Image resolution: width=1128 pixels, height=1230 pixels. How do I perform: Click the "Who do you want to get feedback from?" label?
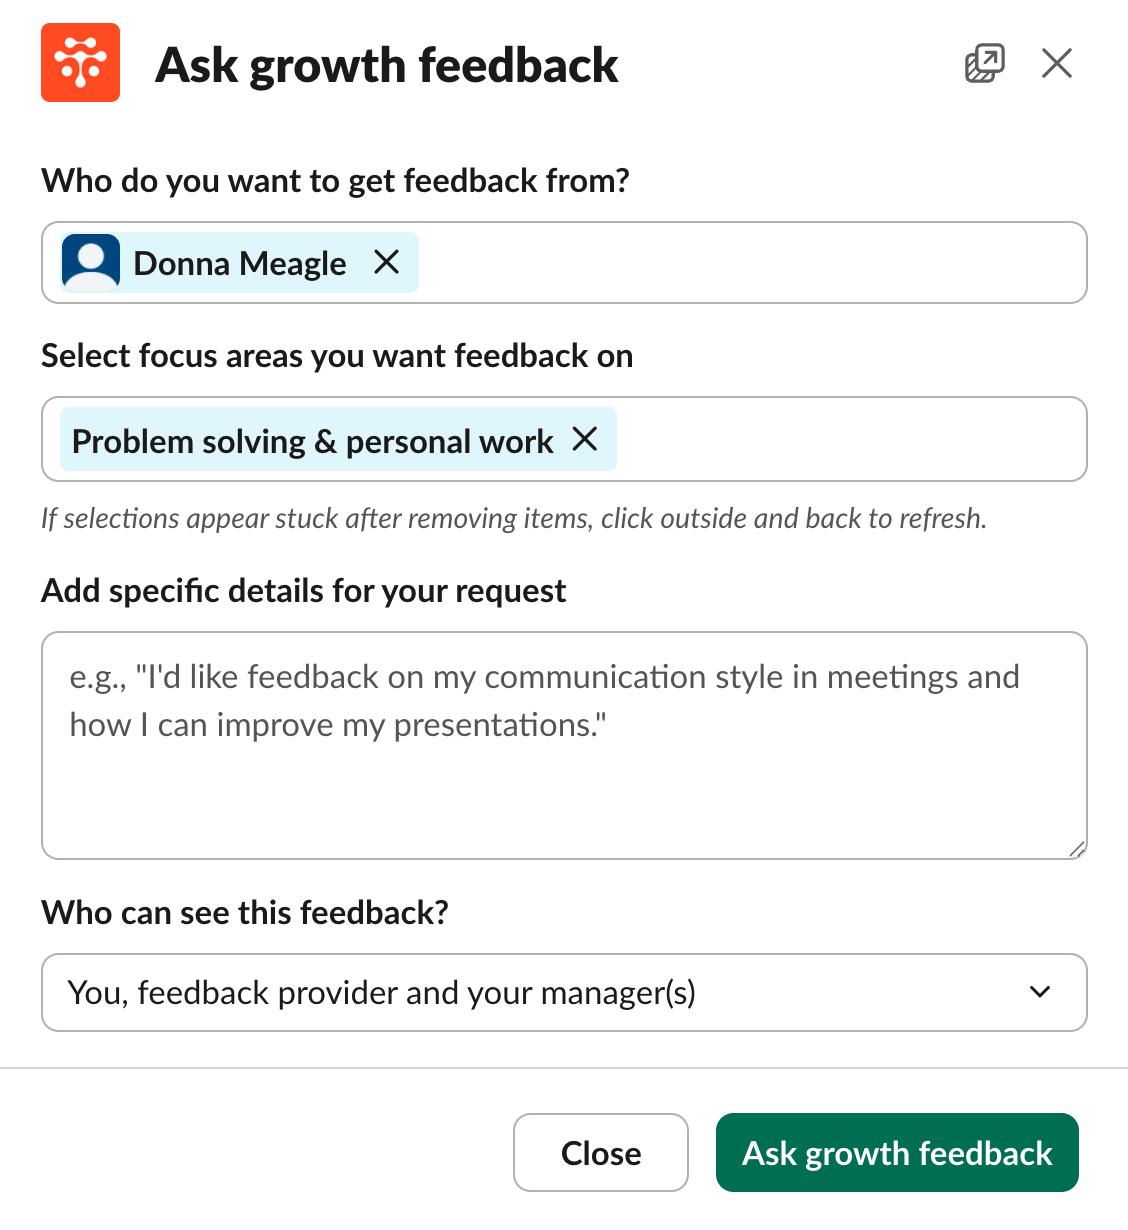coord(335,181)
